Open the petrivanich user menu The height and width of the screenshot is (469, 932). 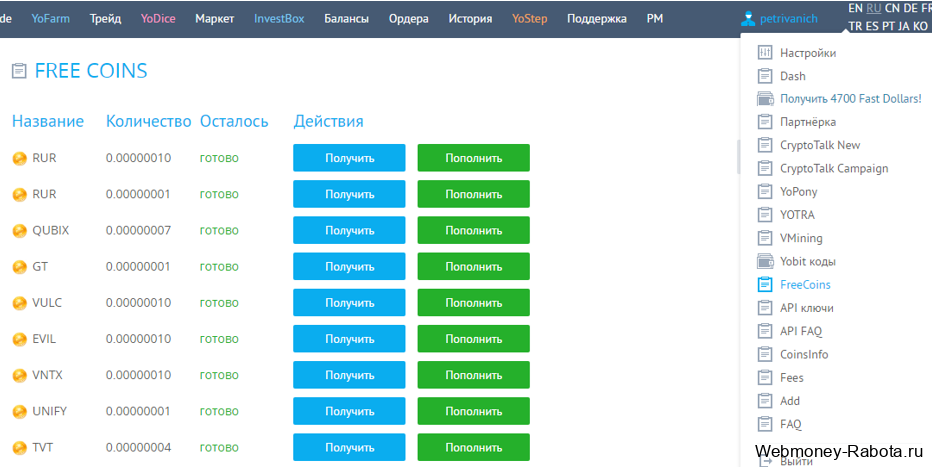coord(788,18)
